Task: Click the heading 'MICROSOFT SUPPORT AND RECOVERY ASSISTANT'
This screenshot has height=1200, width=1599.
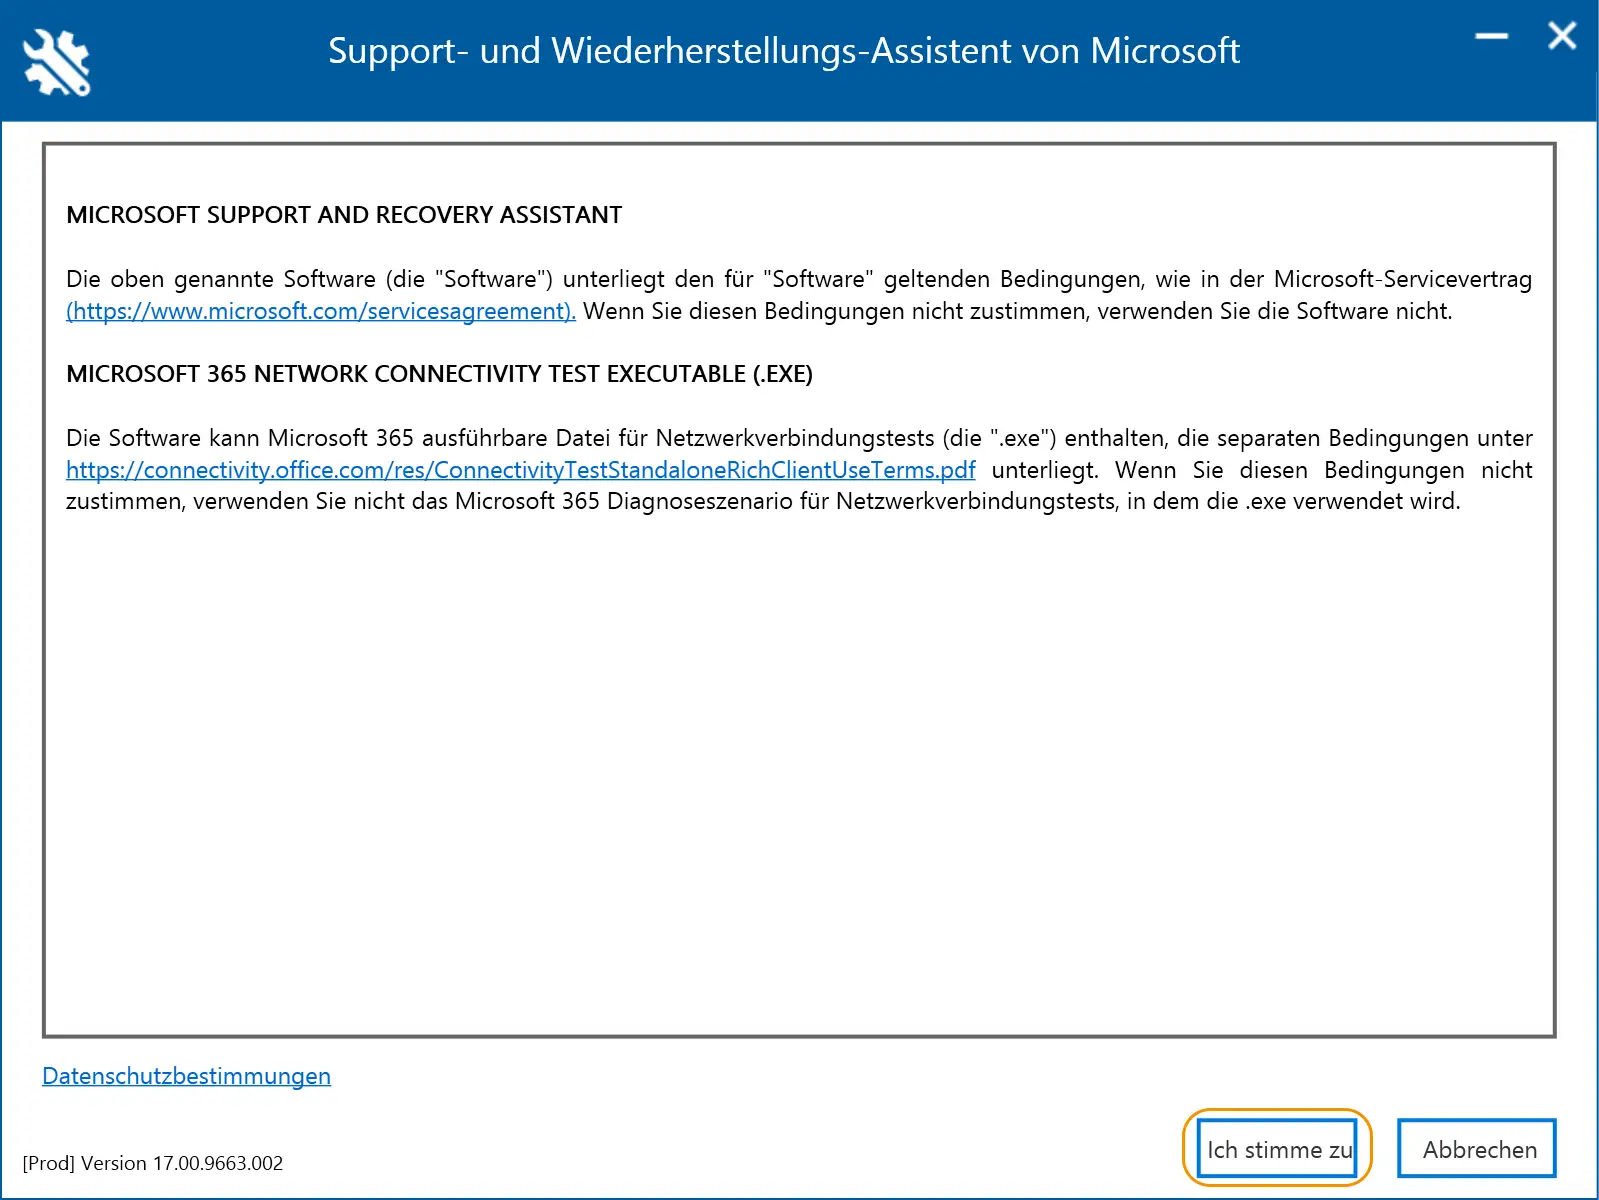Action: [x=344, y=215]
